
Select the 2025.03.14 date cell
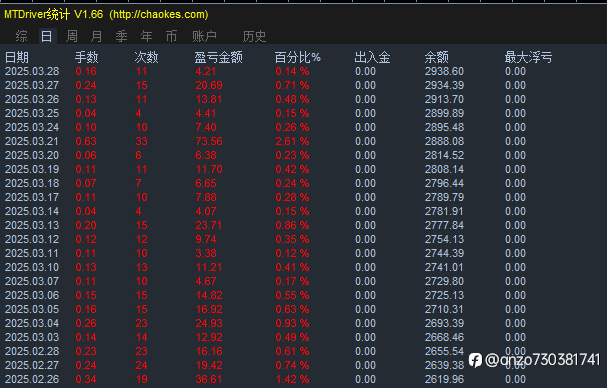(32, 211)
